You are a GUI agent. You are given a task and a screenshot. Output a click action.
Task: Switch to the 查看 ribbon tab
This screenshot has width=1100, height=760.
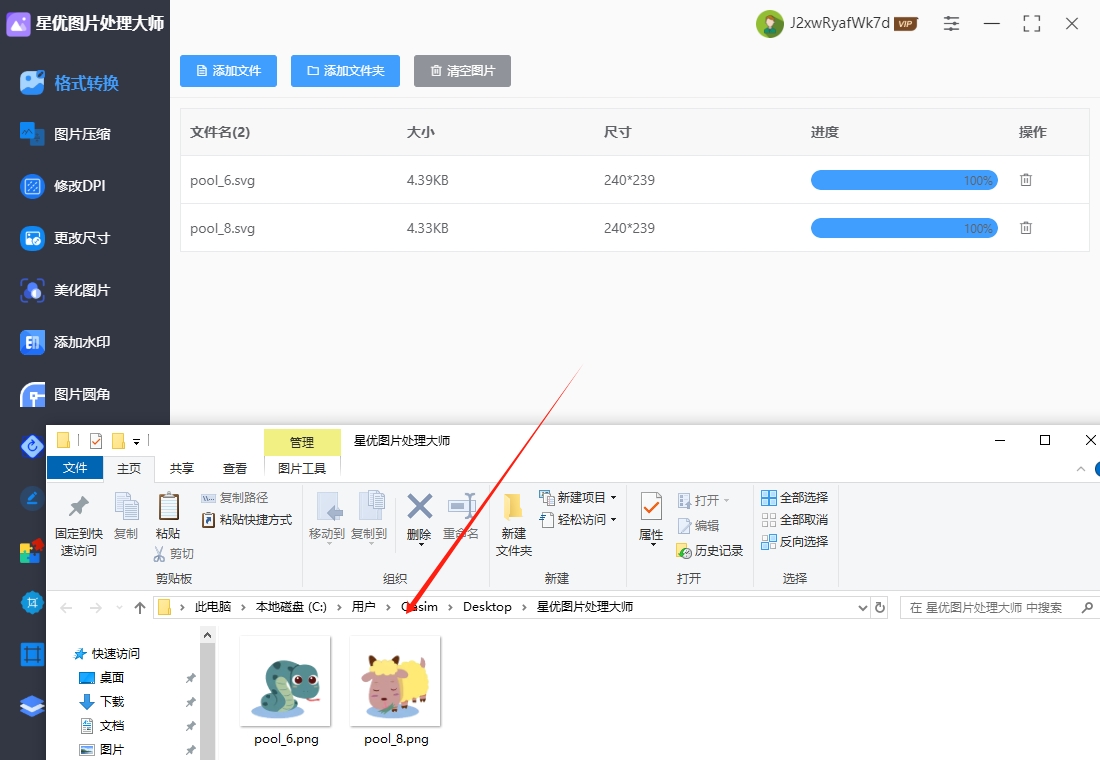coord(235,468)
